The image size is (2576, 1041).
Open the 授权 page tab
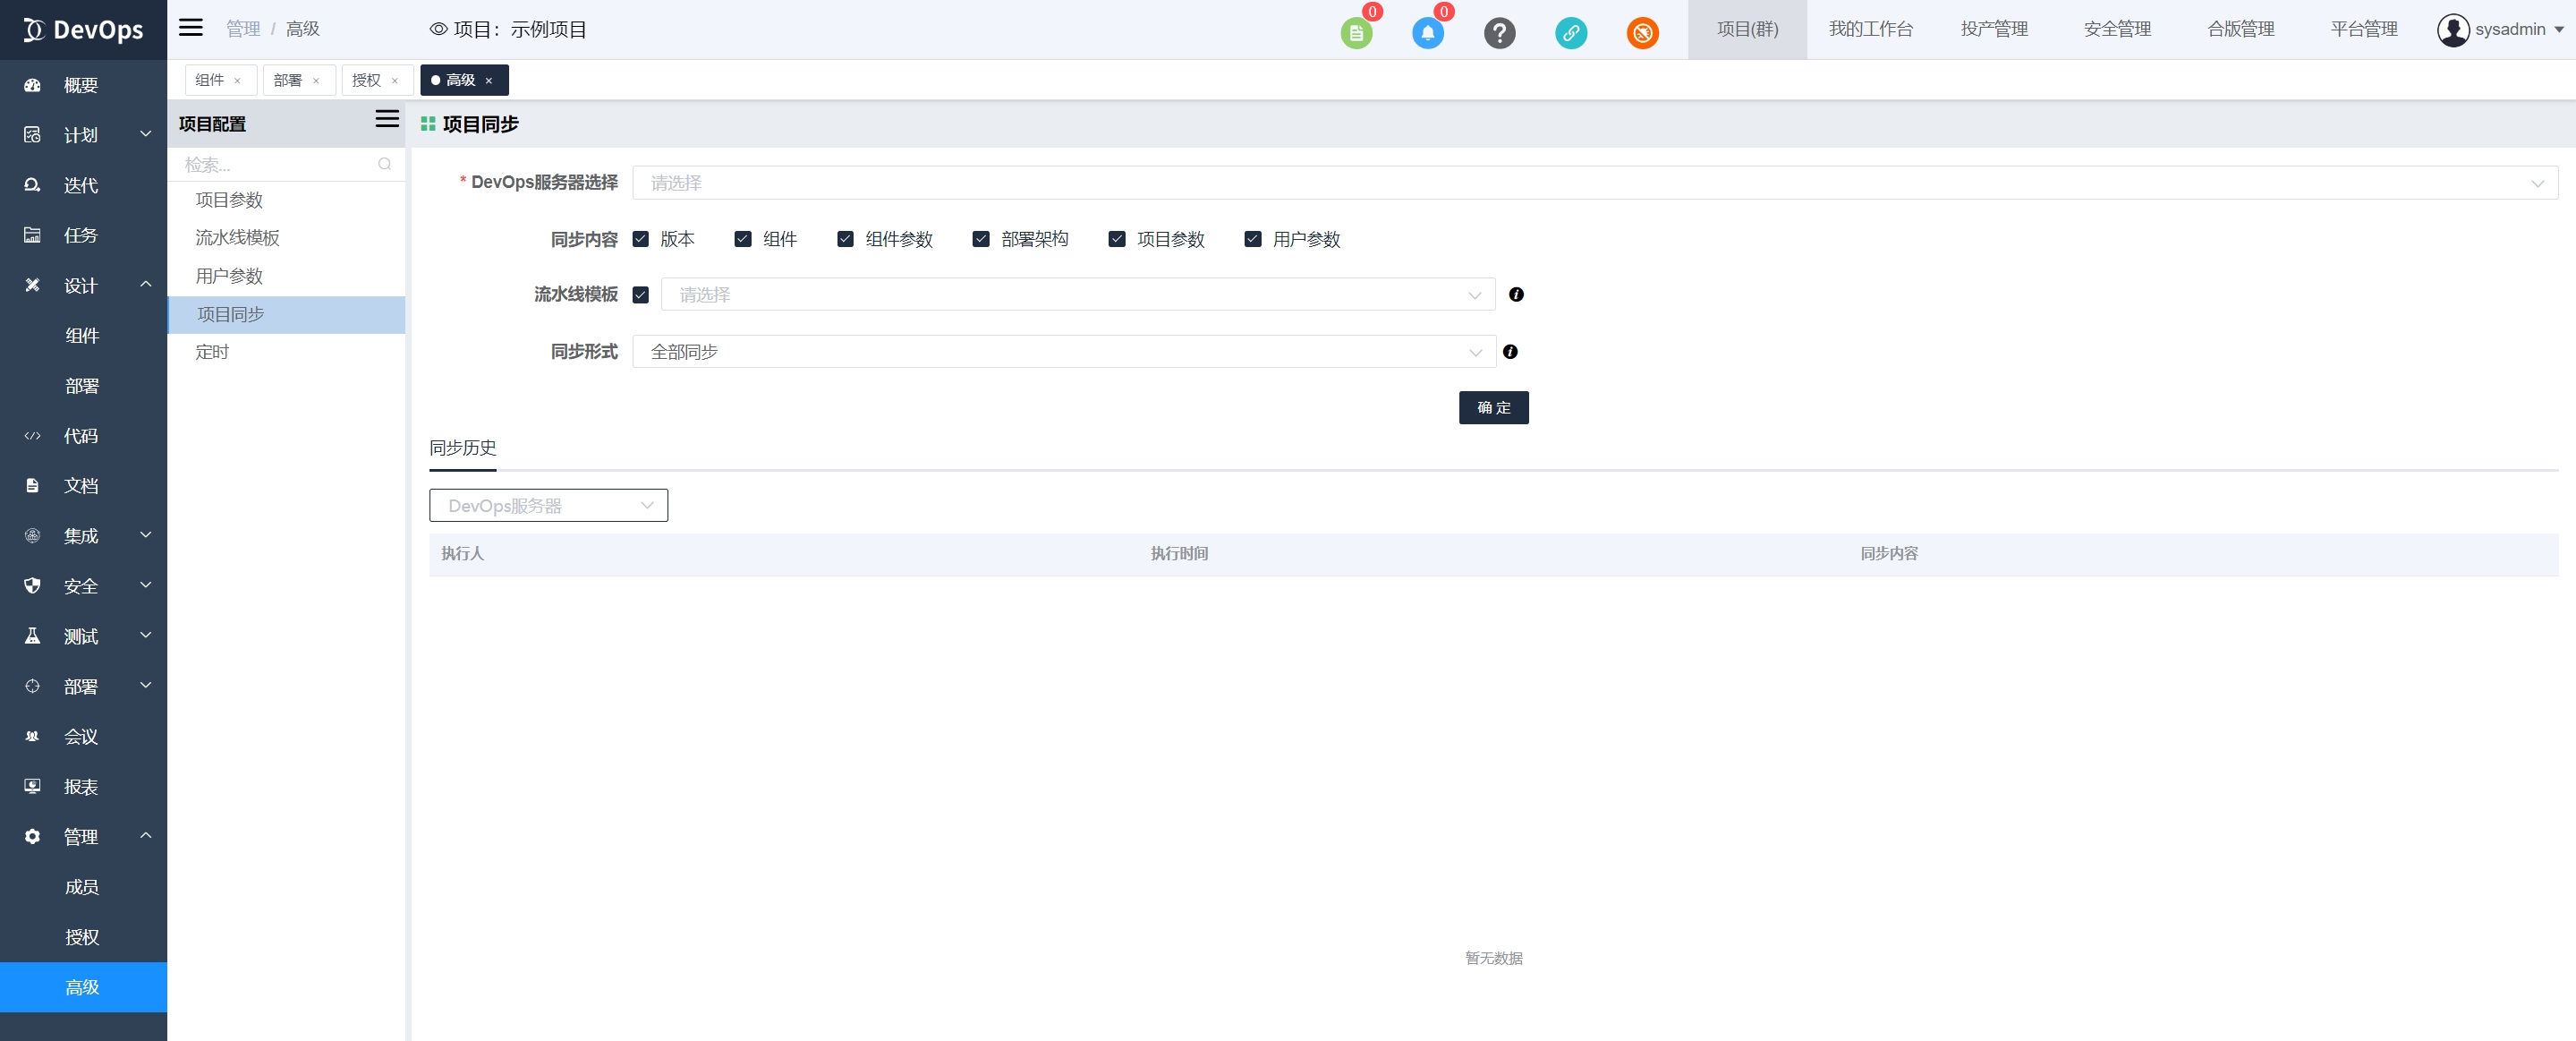coord(367,80)
